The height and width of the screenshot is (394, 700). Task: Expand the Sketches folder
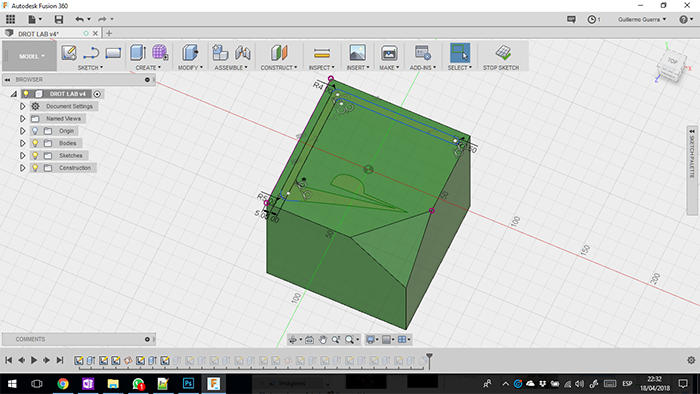pyautogui.click(x=22, y=155)
